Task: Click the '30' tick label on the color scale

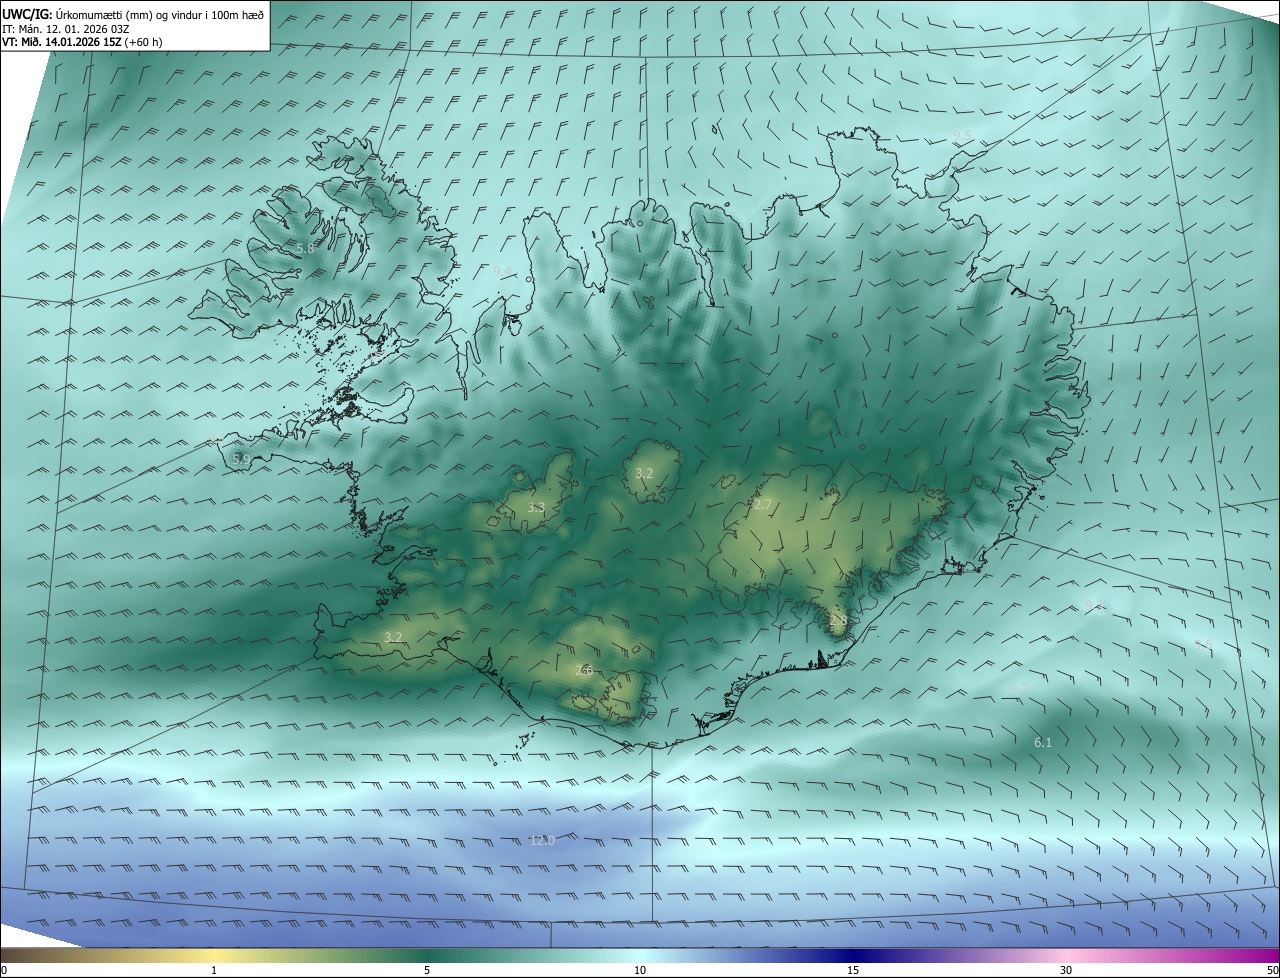Action: pos(1066,970)
